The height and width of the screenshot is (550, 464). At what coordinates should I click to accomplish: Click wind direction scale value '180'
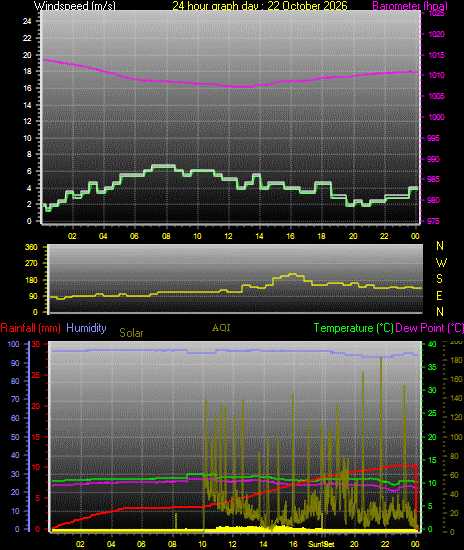click(x=31, y=281)
